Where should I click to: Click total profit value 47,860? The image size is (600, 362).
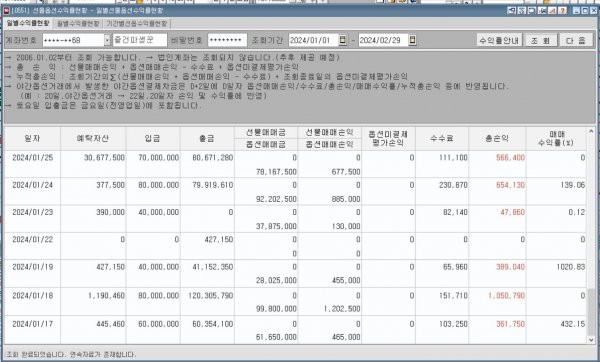[512, 212]
